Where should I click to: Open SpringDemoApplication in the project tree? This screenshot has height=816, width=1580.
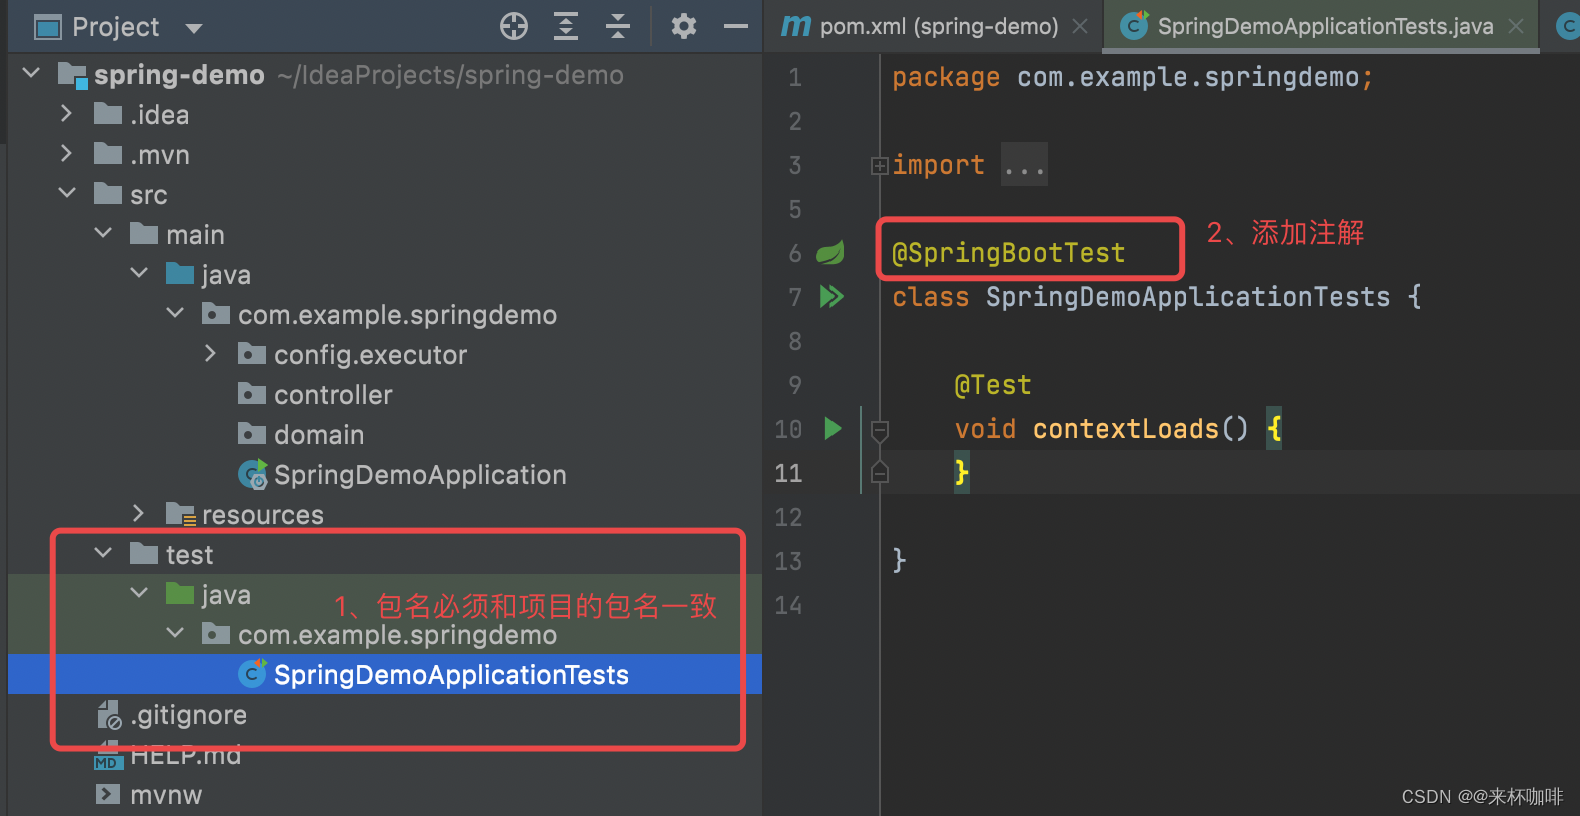point(420,475)
